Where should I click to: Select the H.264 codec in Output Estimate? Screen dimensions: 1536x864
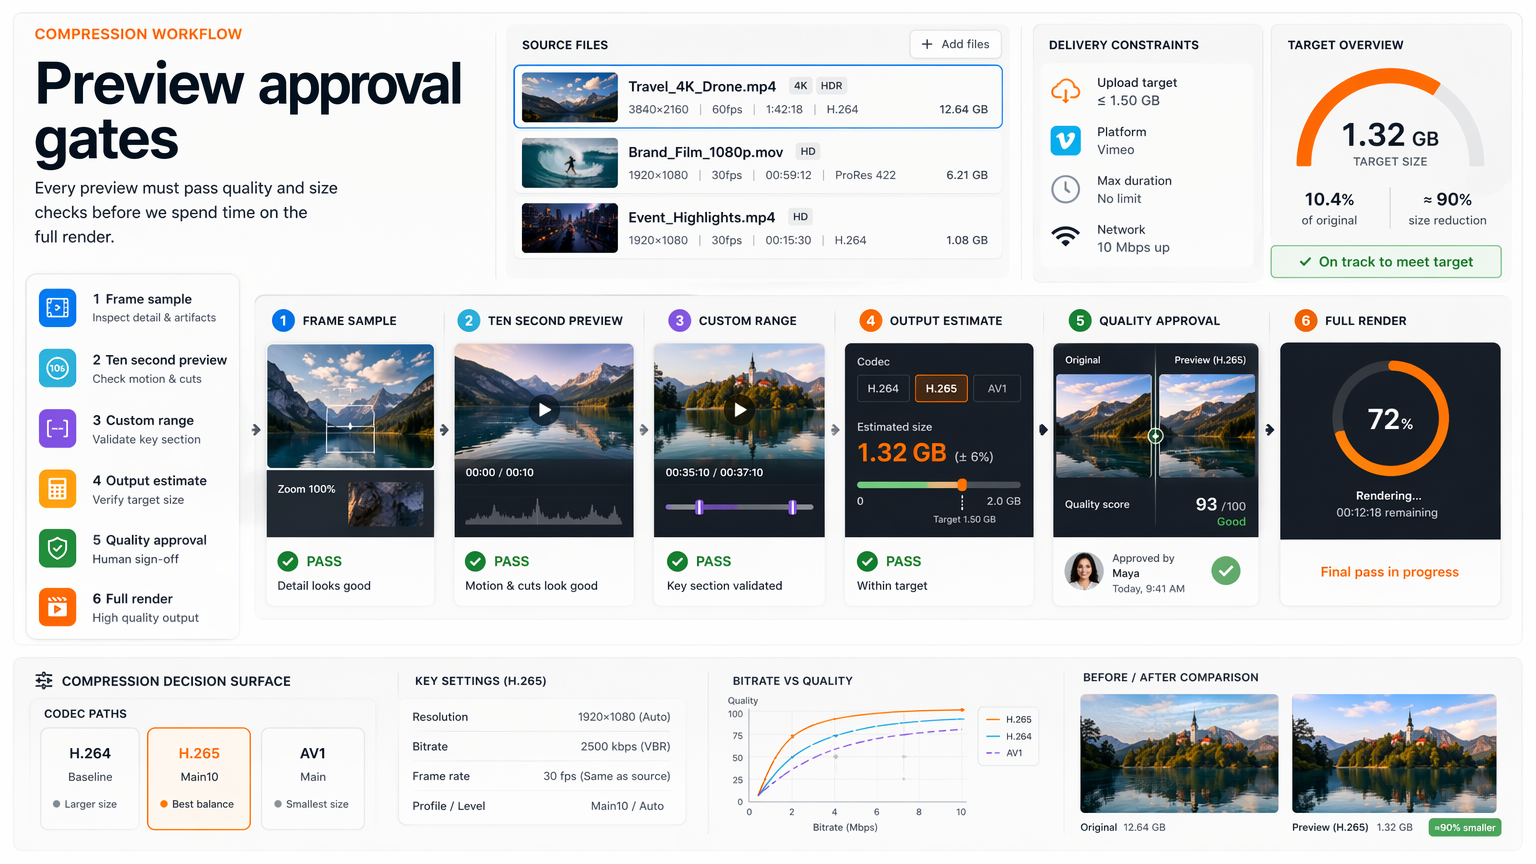(883, 388)
